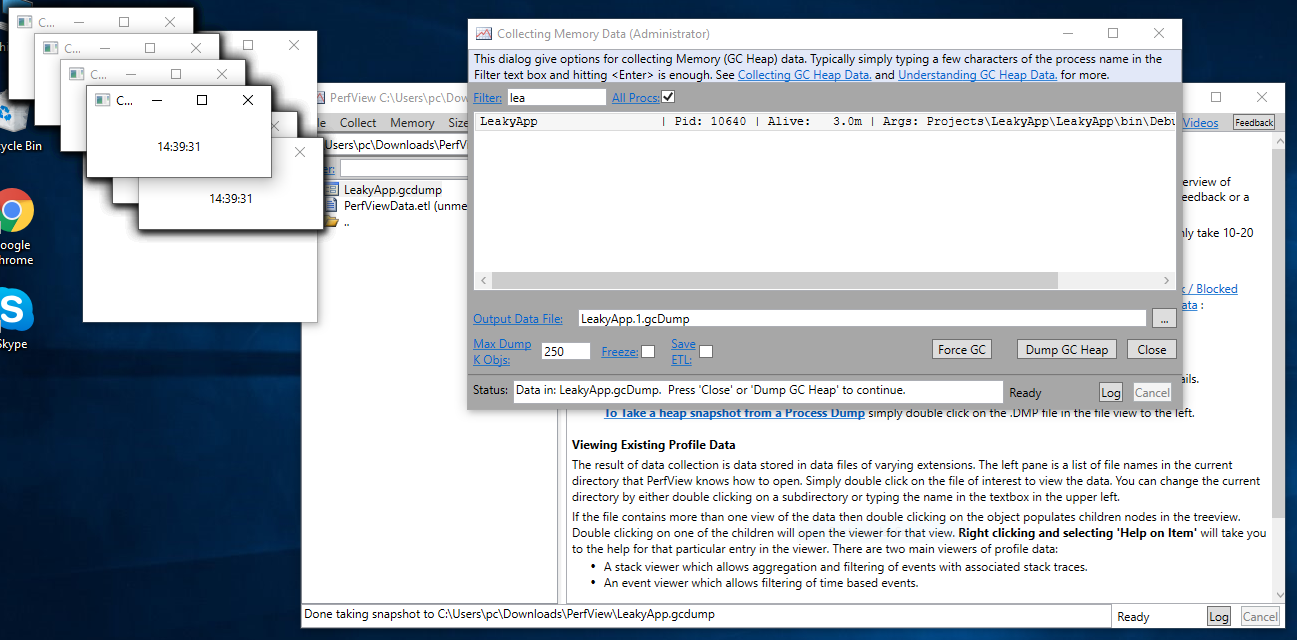Click the browse "..." button for output file
Viewport: 1297px width, 640px height.
(x=1163, y=319)
